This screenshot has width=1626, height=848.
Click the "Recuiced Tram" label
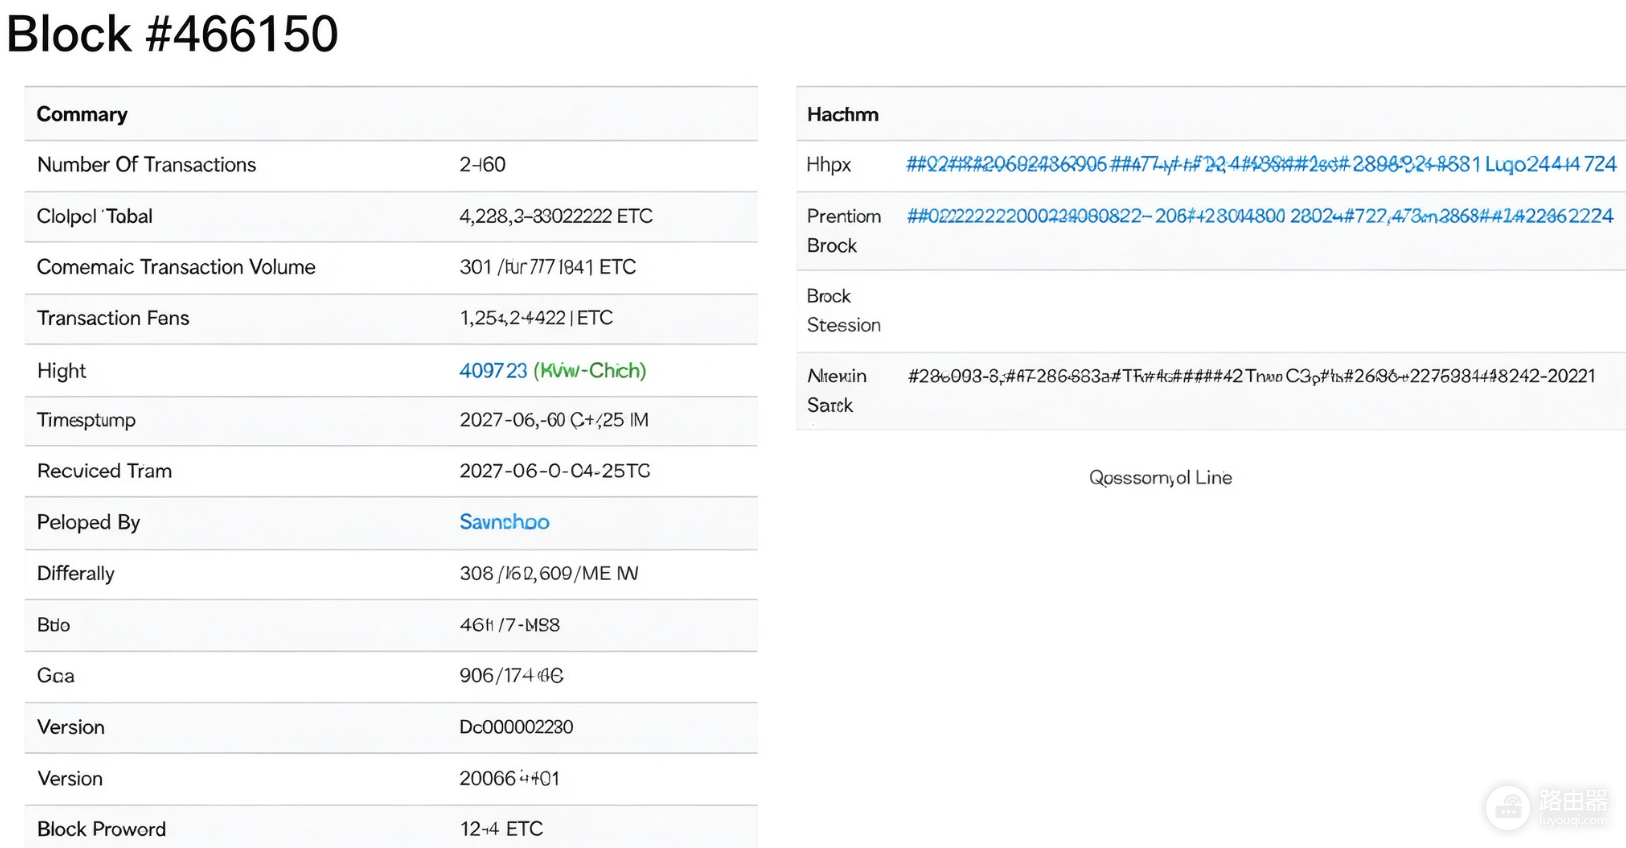tap(104, 471)
